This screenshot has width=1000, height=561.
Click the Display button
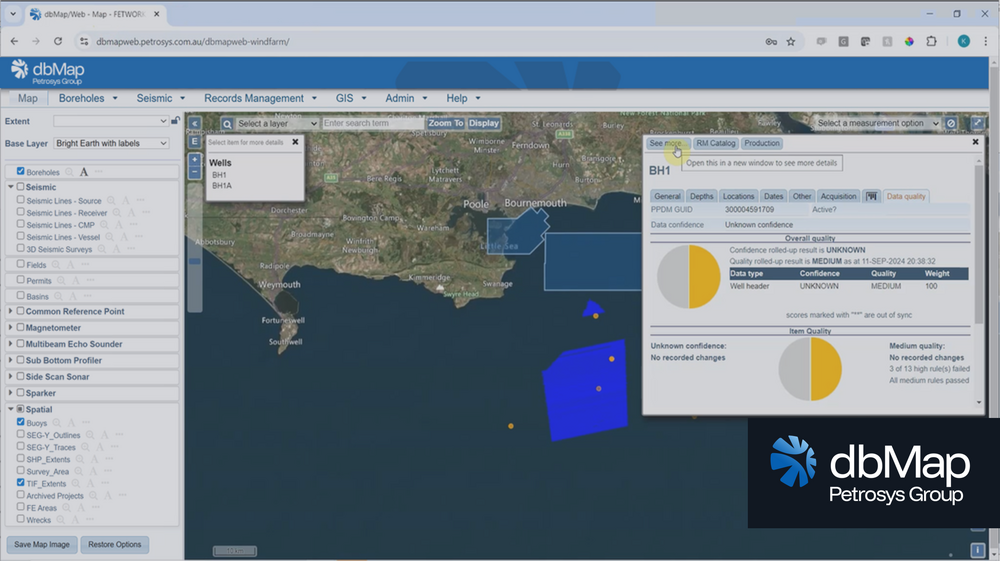pos(484,123)
